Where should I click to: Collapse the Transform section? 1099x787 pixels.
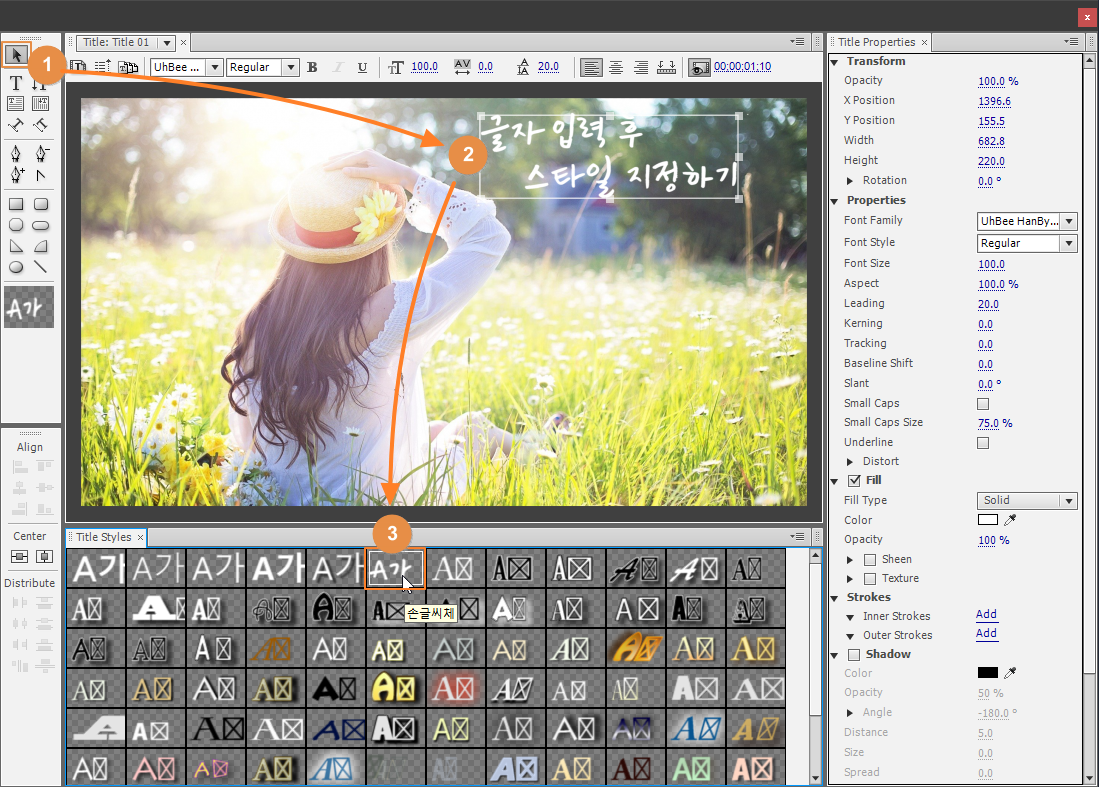click(835, 62)
